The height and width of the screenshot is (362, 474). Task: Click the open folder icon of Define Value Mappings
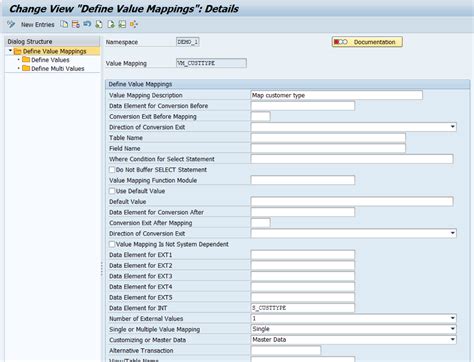[18, 51]
